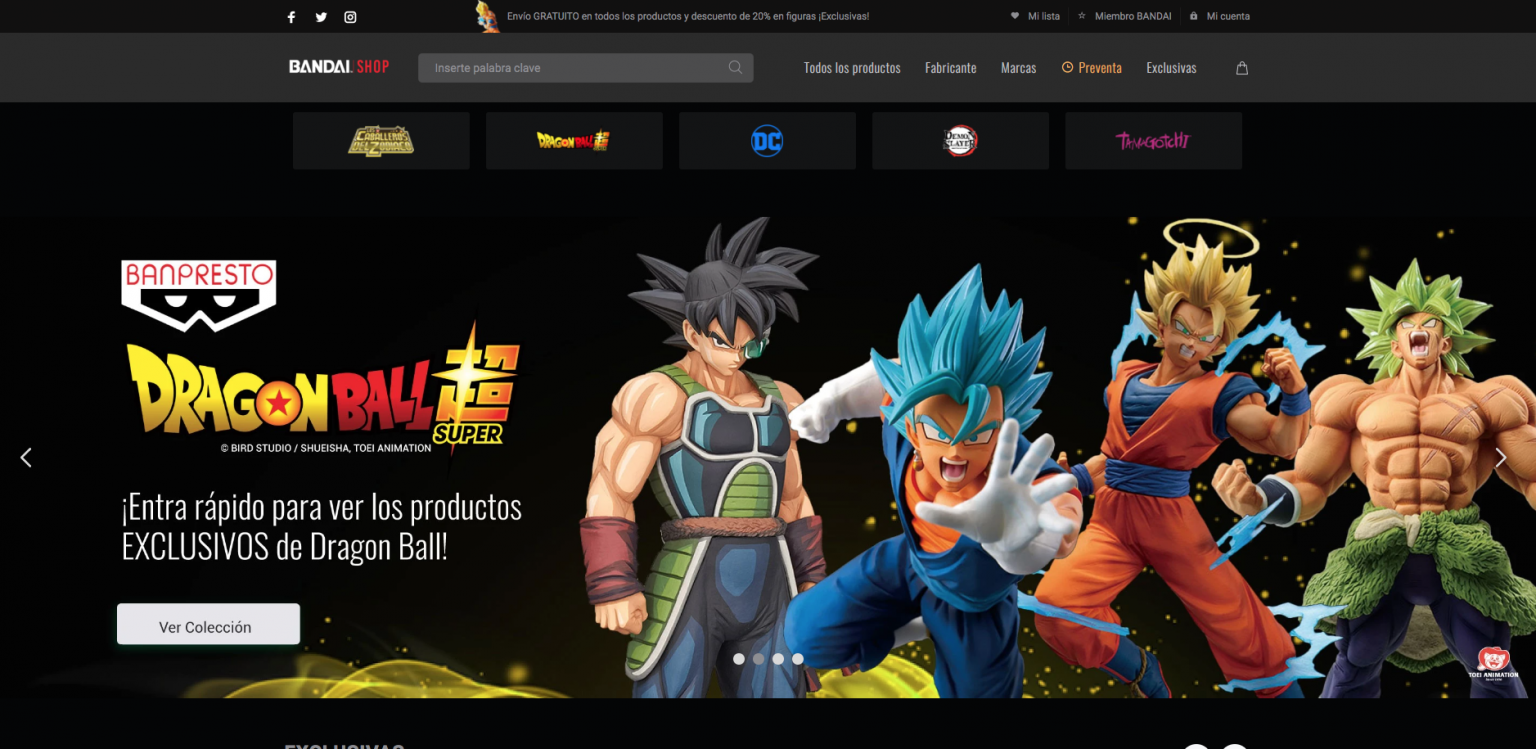Click the promo figure icon in top bar

[487, 17]
